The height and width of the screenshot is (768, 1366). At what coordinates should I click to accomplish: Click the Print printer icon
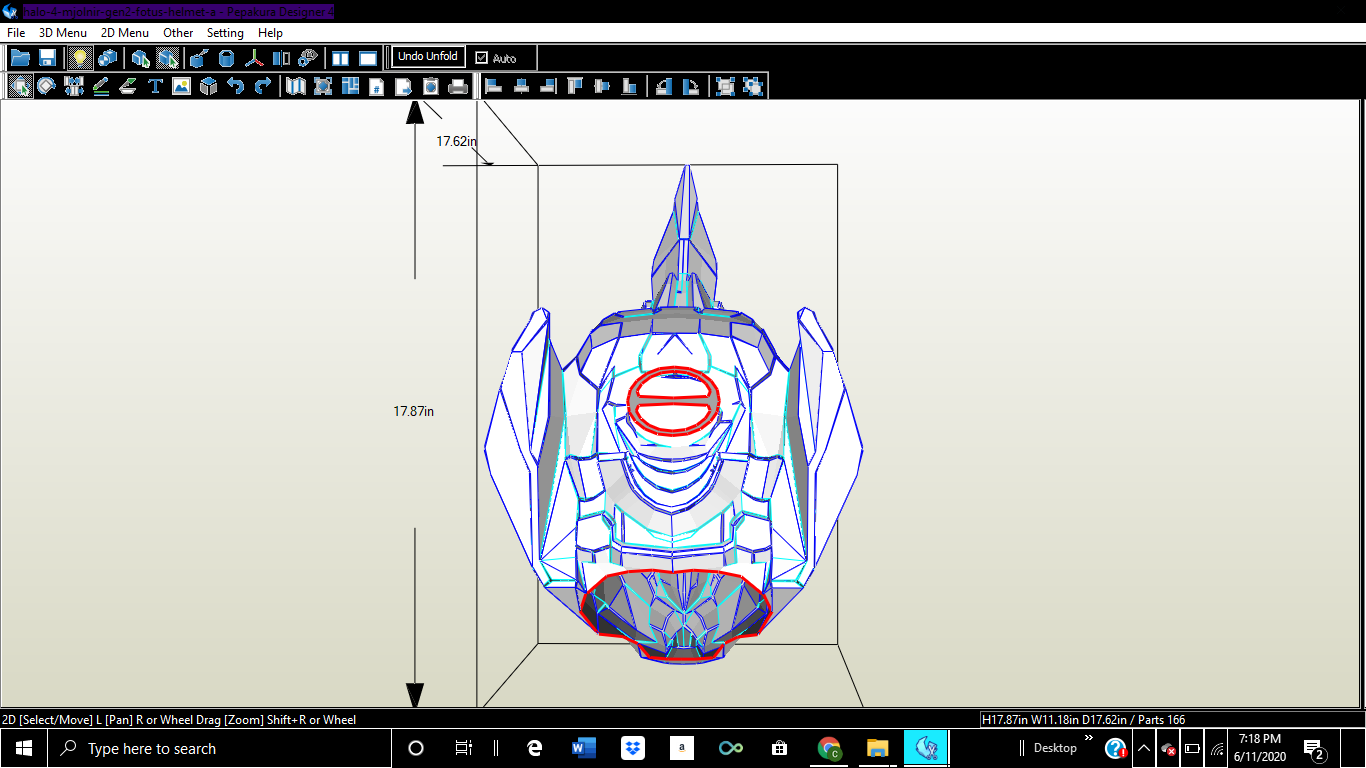(458, 86)
